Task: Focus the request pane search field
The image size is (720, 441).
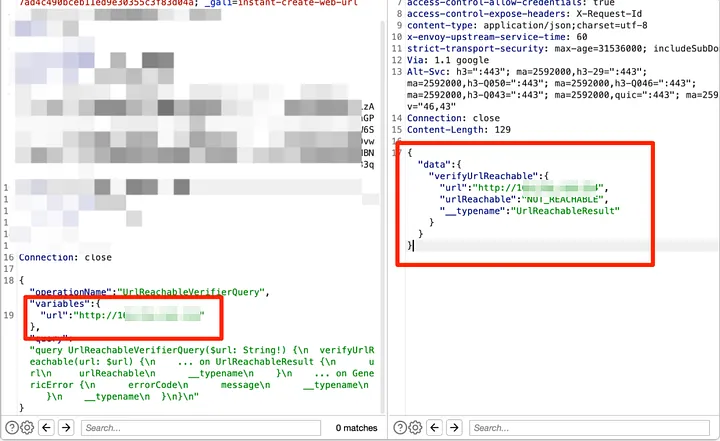Action: tap(201, 428)
